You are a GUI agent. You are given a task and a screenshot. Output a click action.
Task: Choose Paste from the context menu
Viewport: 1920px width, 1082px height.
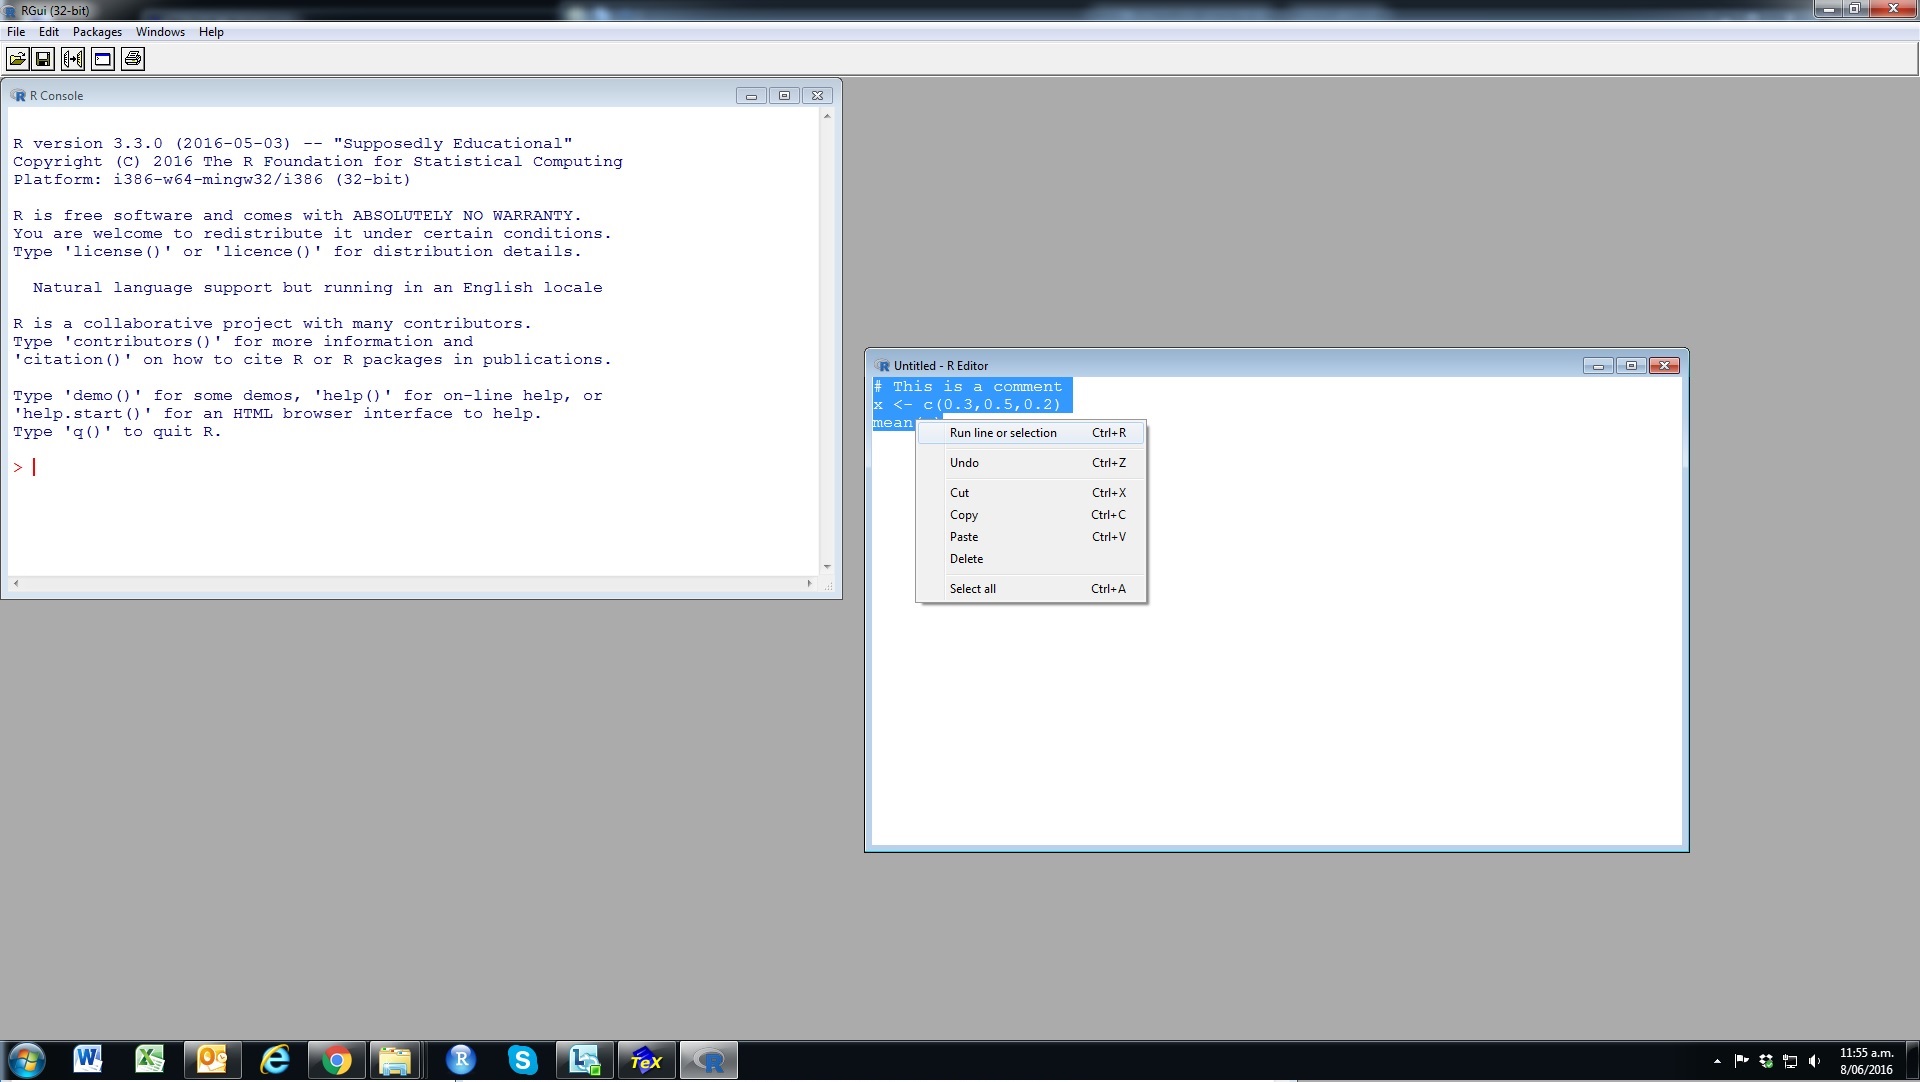[1031, 537]
